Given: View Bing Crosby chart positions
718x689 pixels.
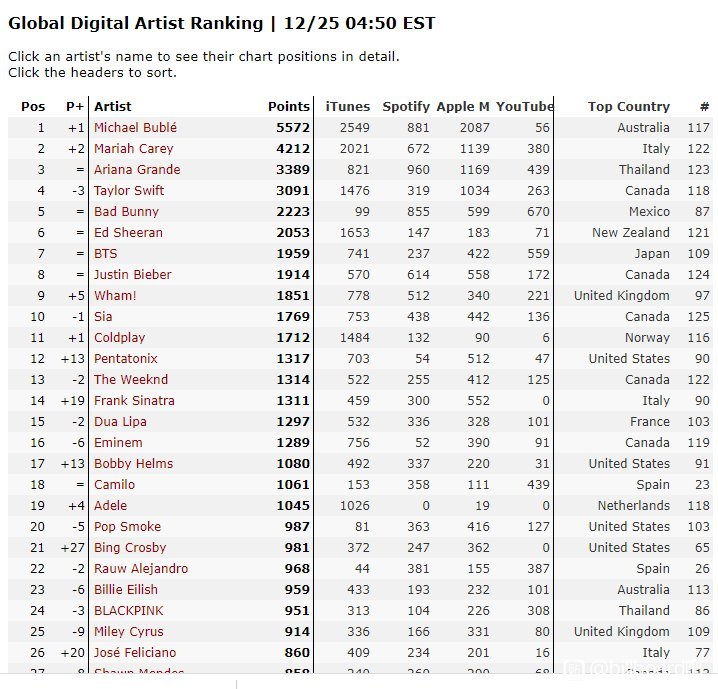Looking at the screenshot, I should (130, 548).
